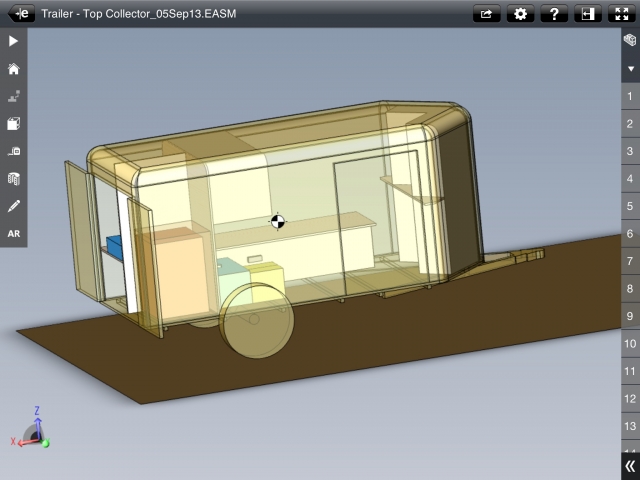Select the measure tool icon
640x480 pixels.
(13, 151)
